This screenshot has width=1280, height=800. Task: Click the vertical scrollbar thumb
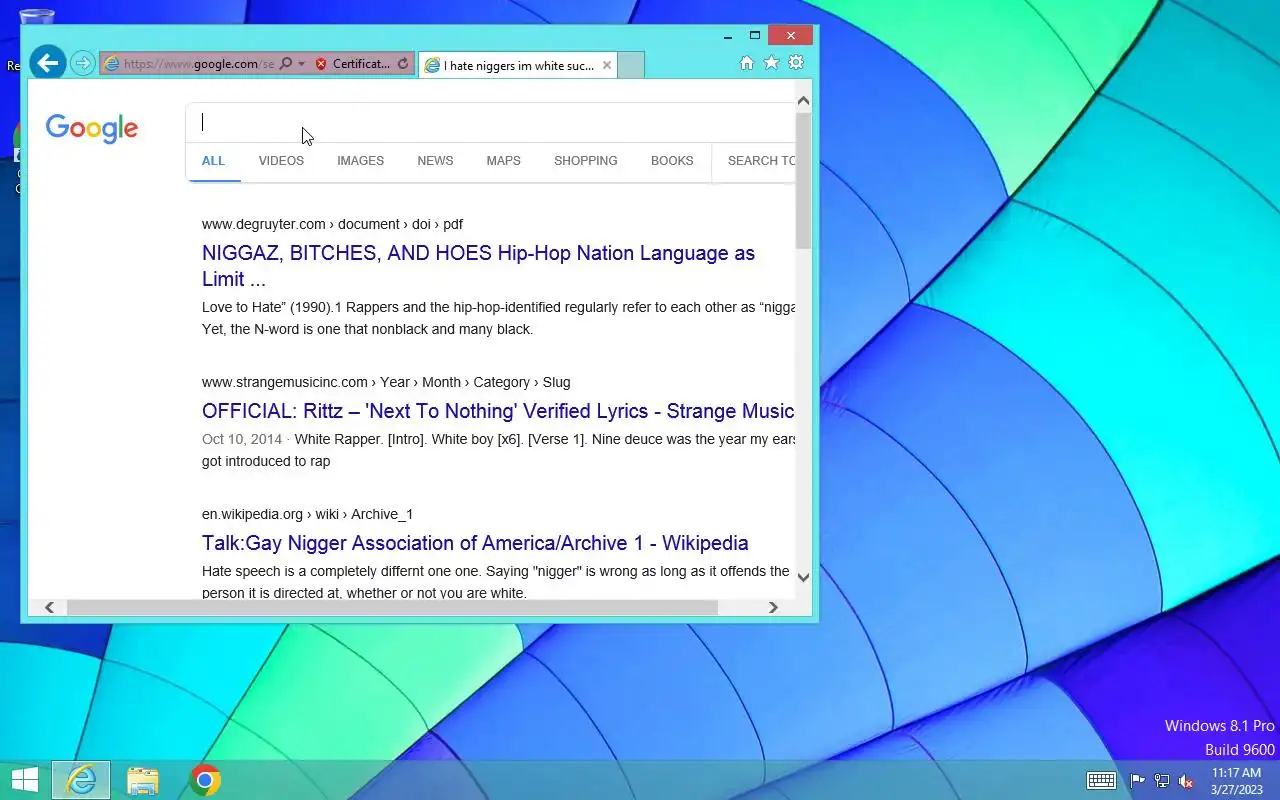803,180
